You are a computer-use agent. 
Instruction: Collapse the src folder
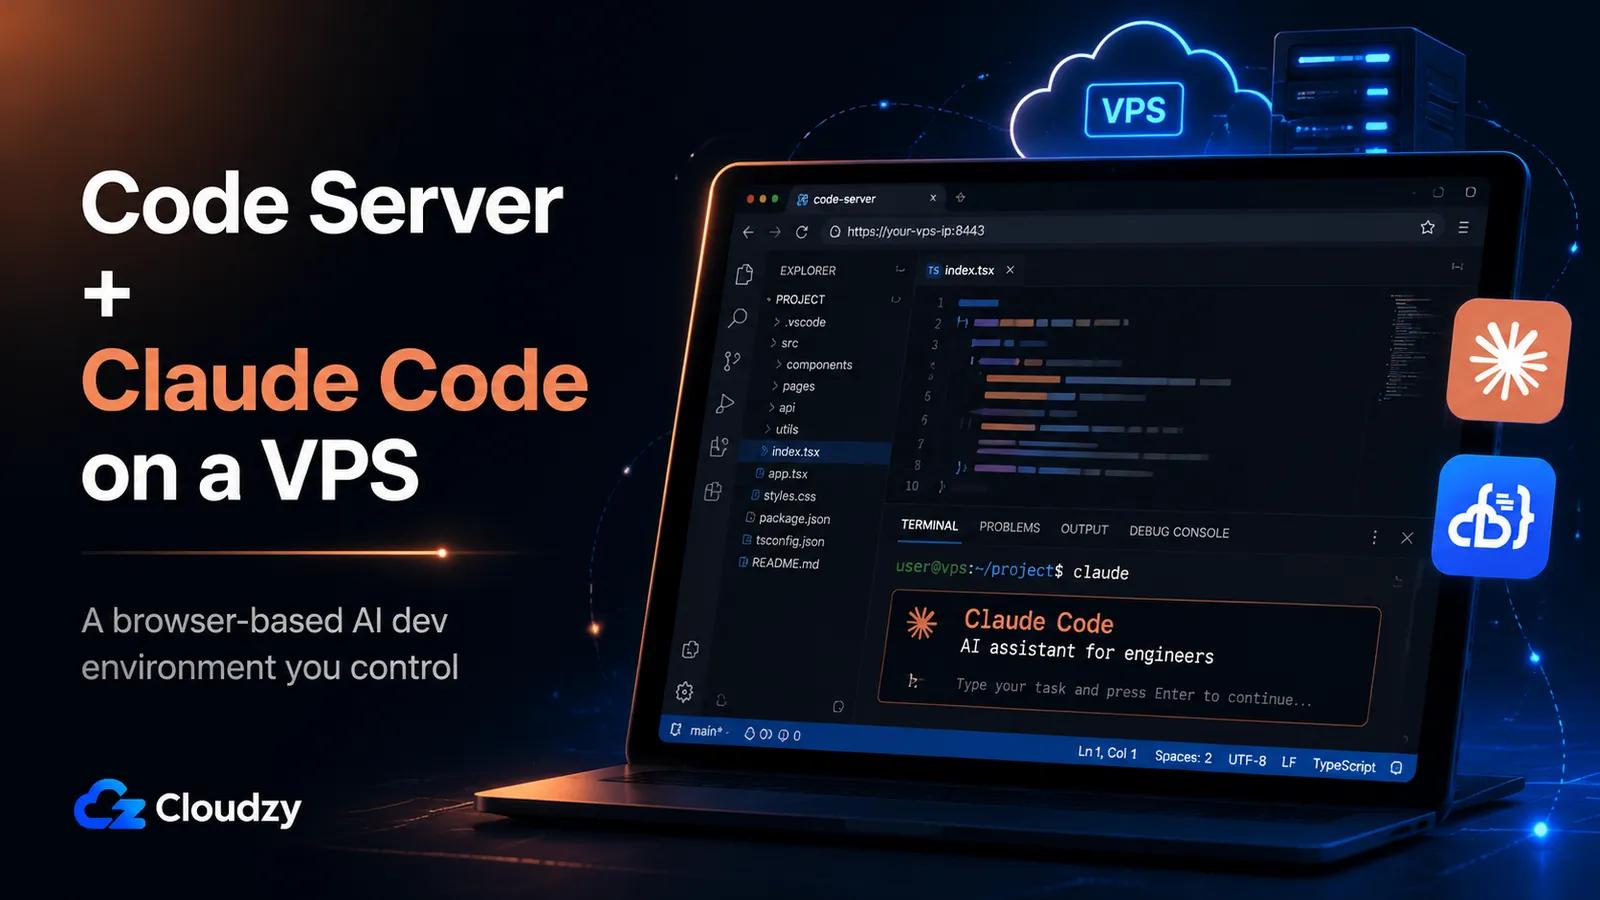coord(784,343)
